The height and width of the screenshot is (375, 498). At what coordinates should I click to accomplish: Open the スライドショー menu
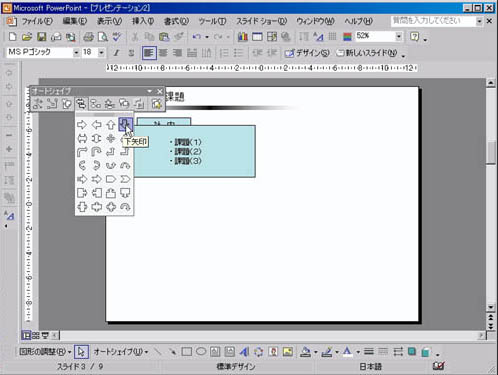click(x=261, y=21)
